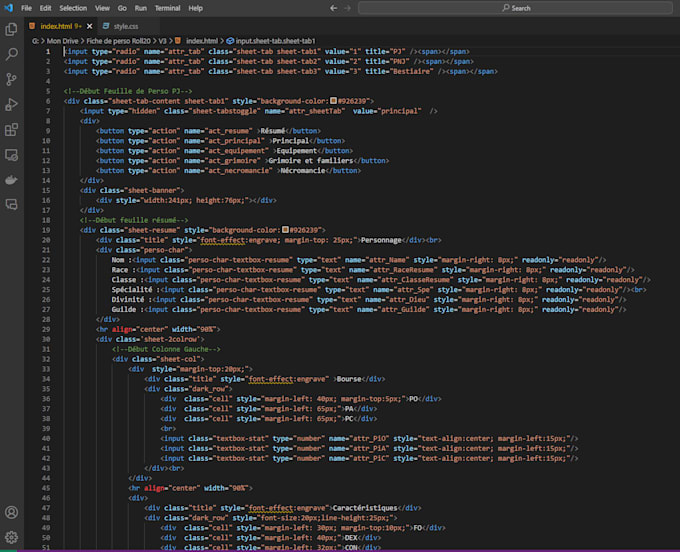Open the Explorer view in activity bar
The height and width of the screenshot is (552, 680).
click(x=12, y=29)
